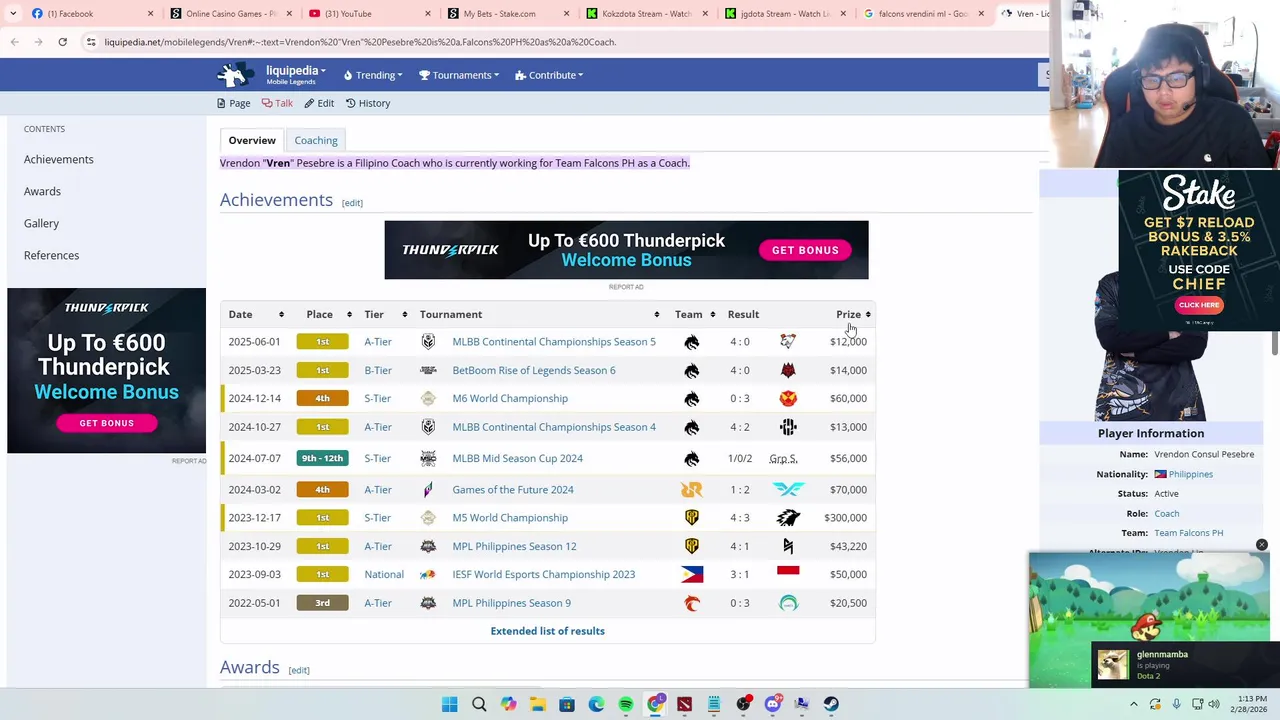1280x720 pixels.
Task: Click edit link next to Achievements heading
Action: 352,203
